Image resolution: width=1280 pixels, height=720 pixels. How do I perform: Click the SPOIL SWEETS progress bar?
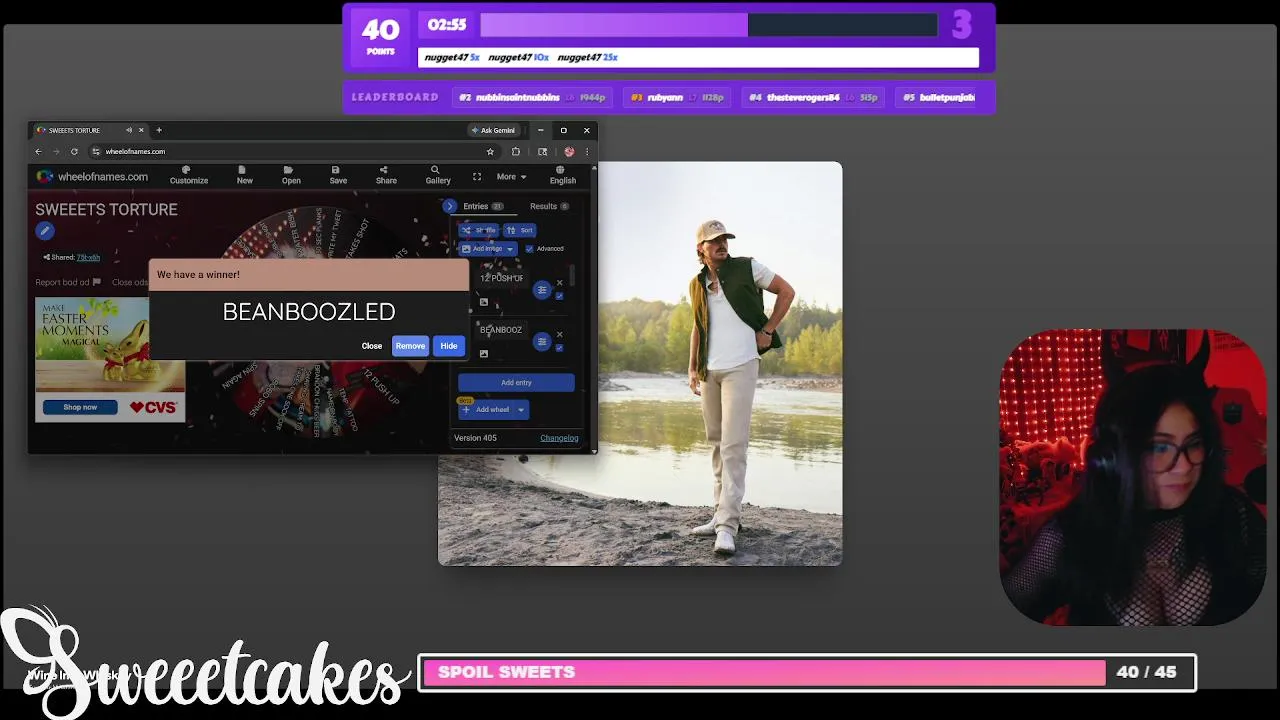[807, 672]
